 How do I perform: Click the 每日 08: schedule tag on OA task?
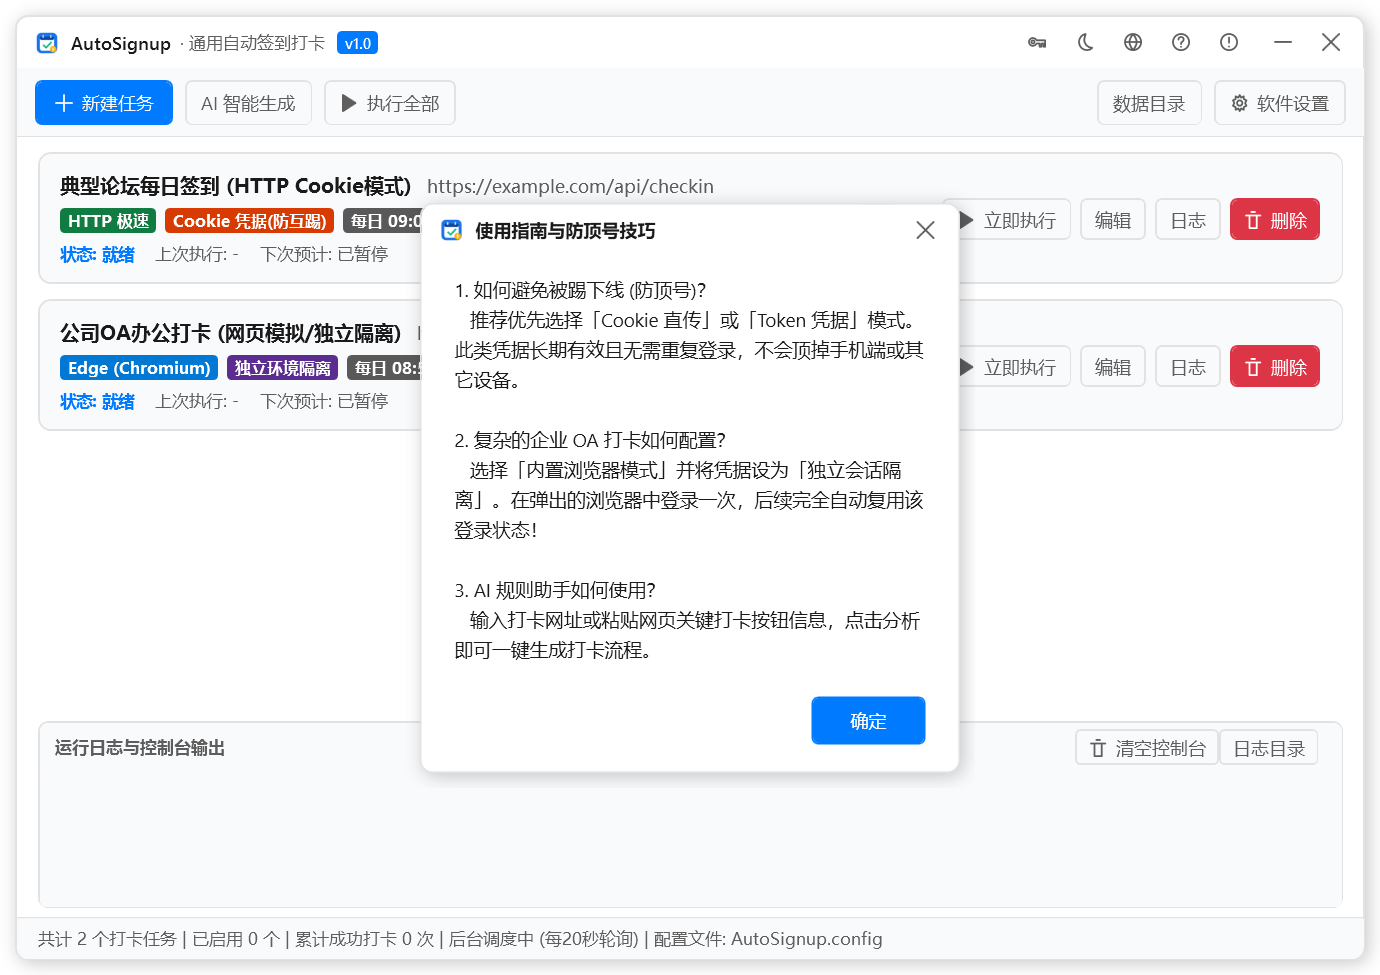pyautogui.click(x=385, y=368)
